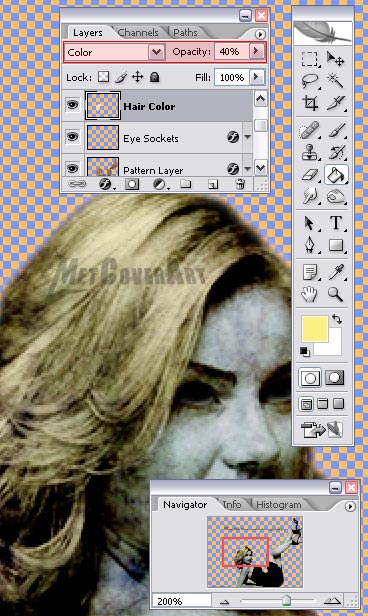Screen dimensions: 368x616
Task: Create new fill or adjustment layer
Action: [159, 184]
